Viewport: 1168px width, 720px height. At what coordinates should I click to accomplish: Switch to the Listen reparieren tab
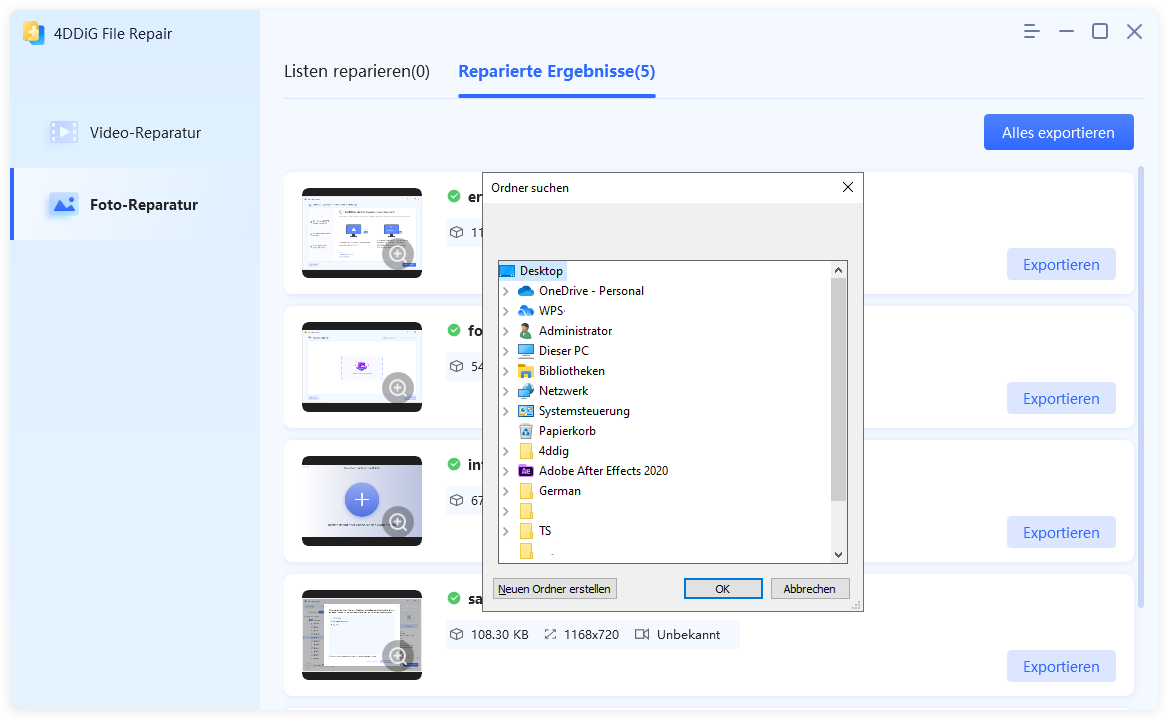point(356,71)
